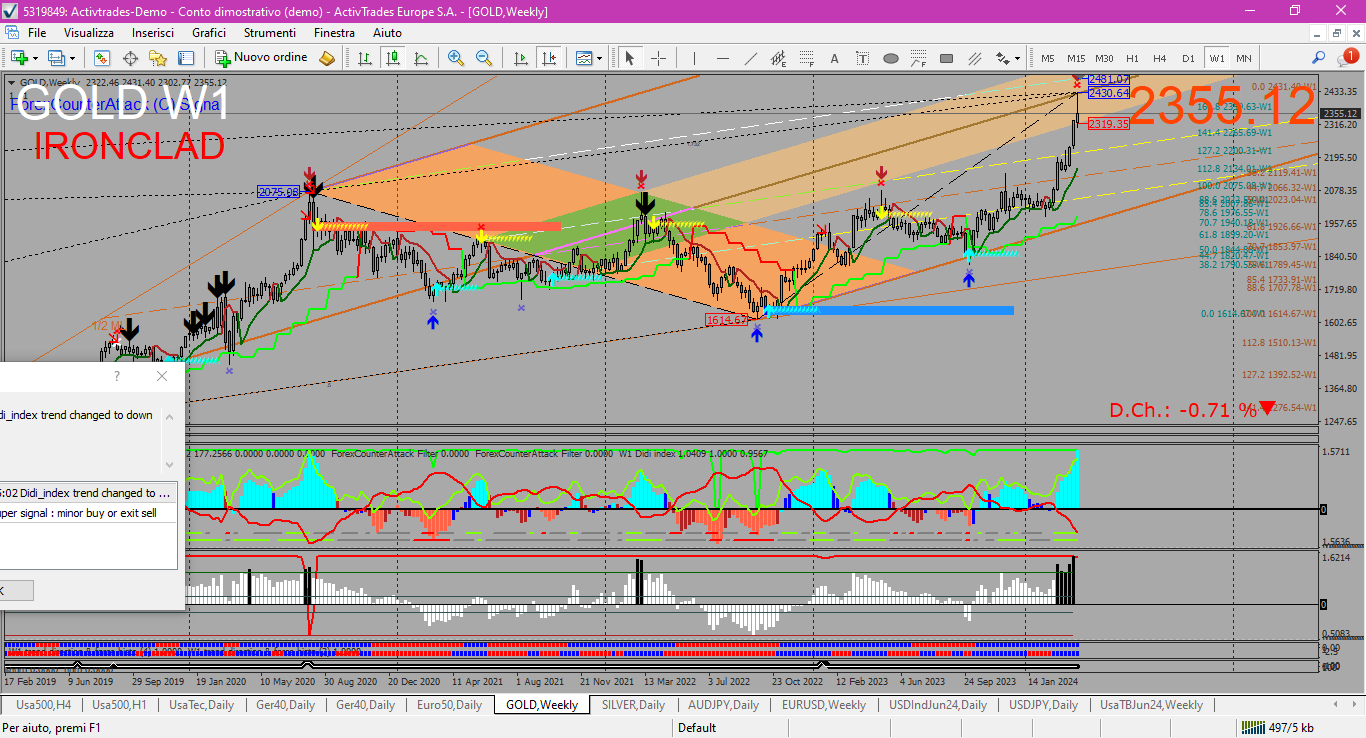Viewport: 1366px width, 738px height.
Task: Select the Fibonacci fan tool
Action: (x=918, y=58)
